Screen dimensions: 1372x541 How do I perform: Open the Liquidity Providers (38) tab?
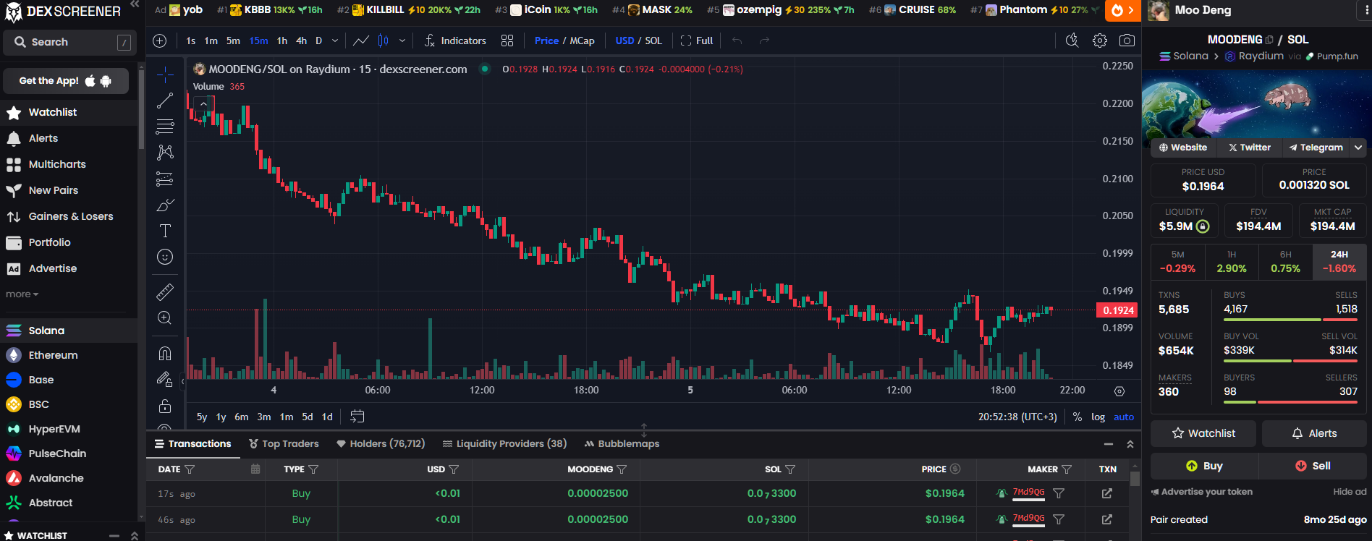click(x=505, y=444)
